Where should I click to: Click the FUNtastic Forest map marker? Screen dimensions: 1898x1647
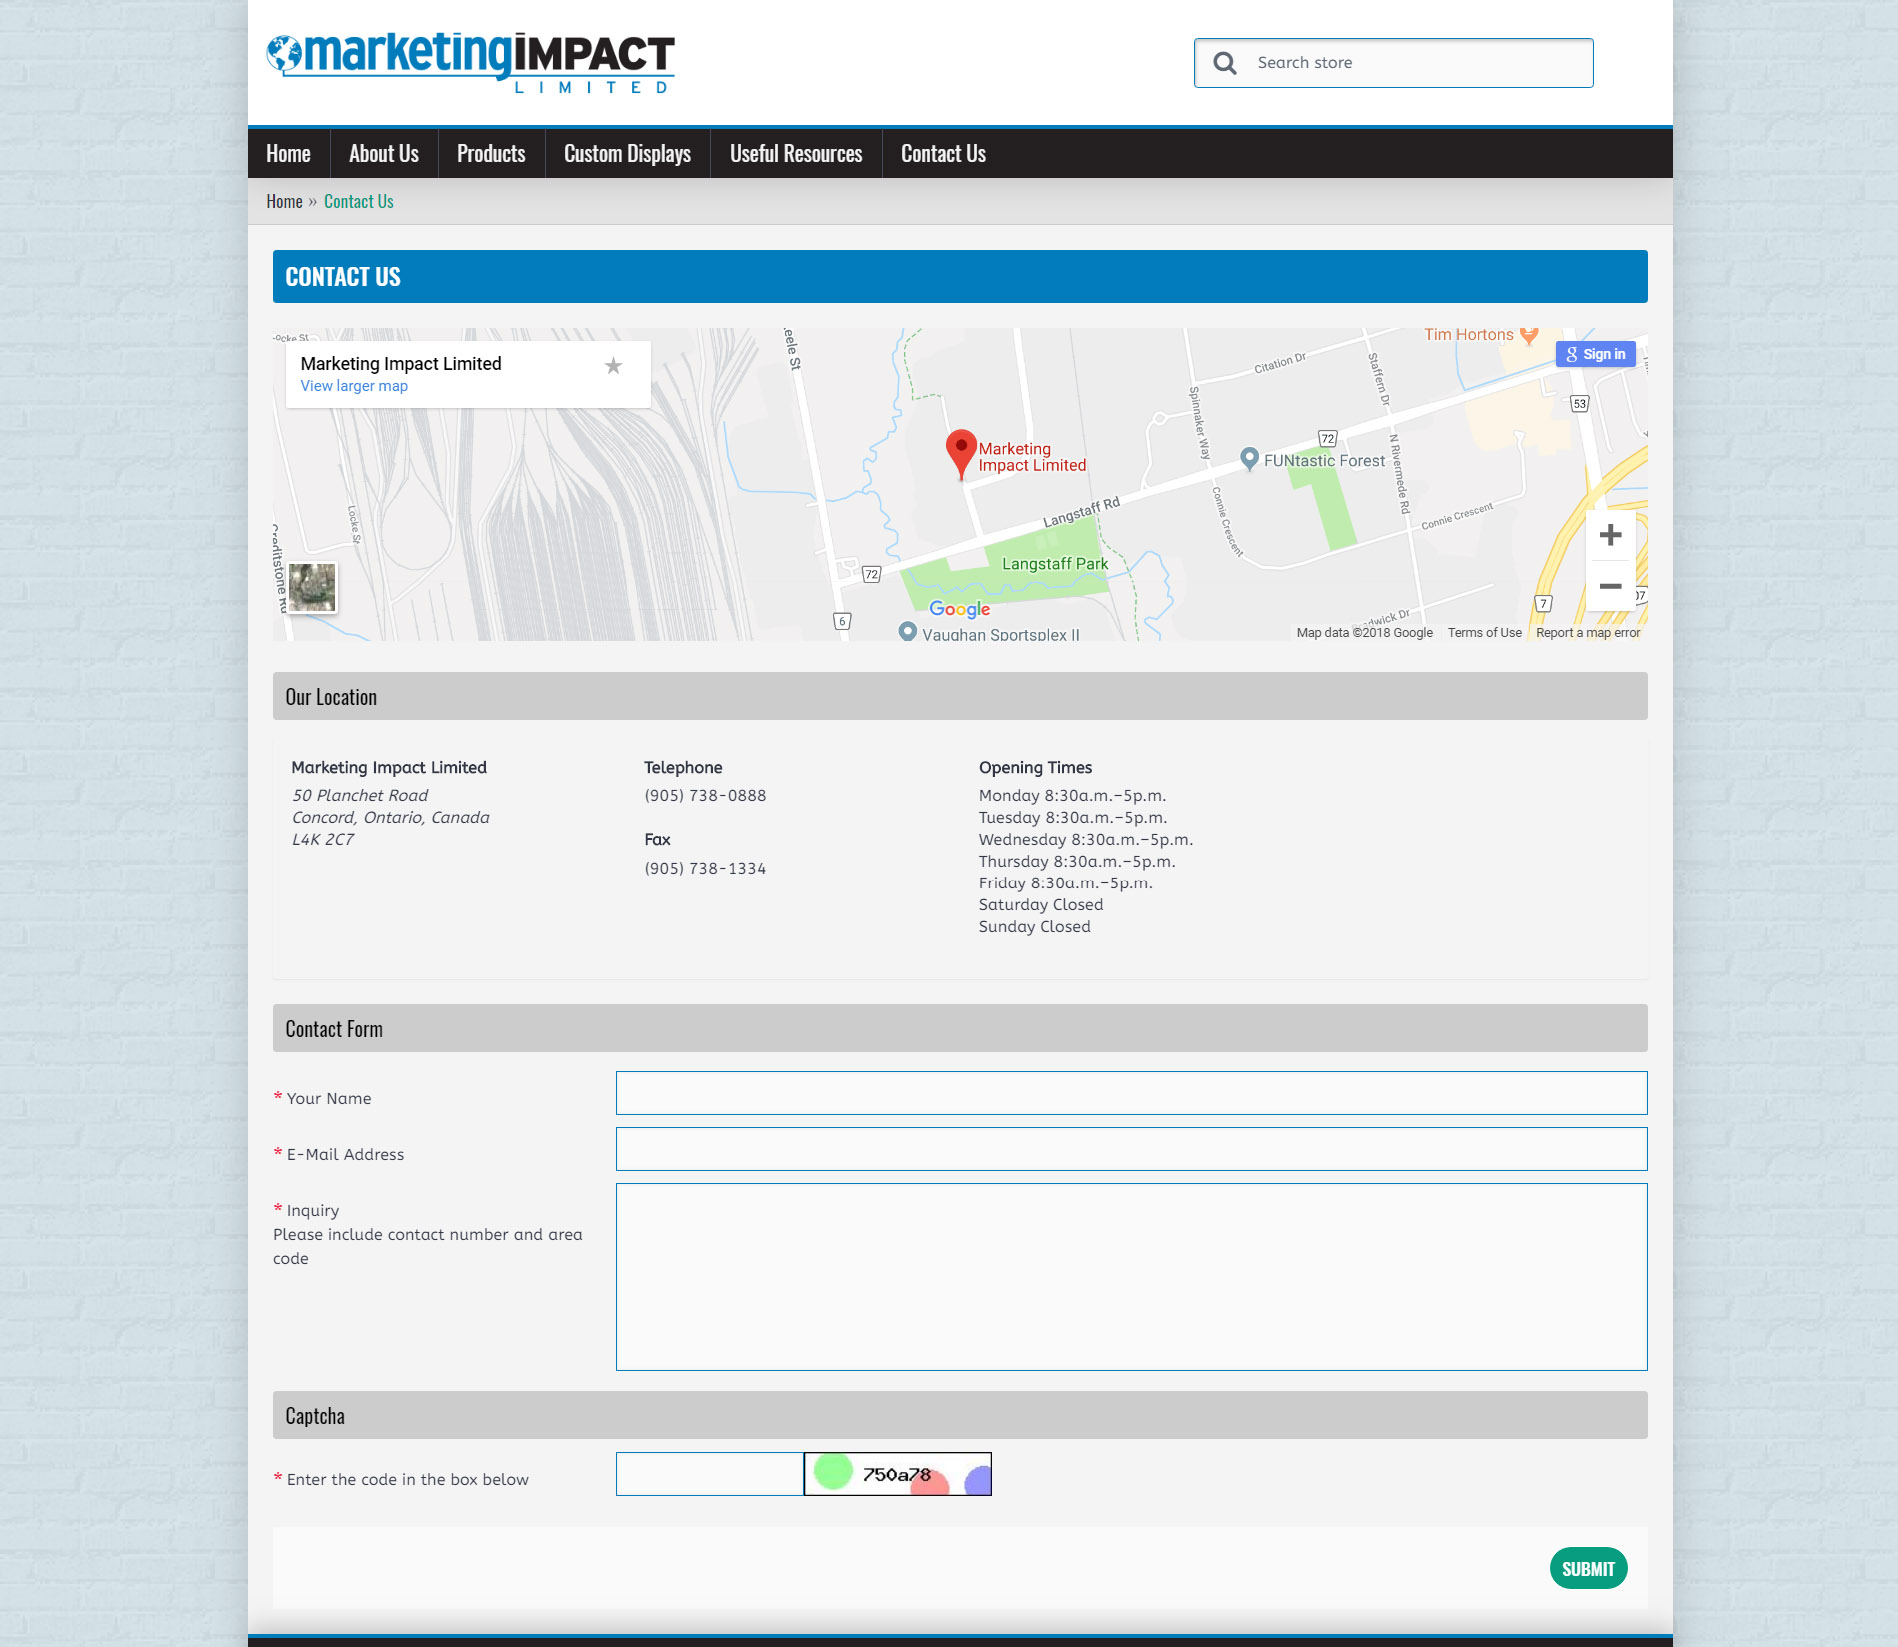point(1249,458)
